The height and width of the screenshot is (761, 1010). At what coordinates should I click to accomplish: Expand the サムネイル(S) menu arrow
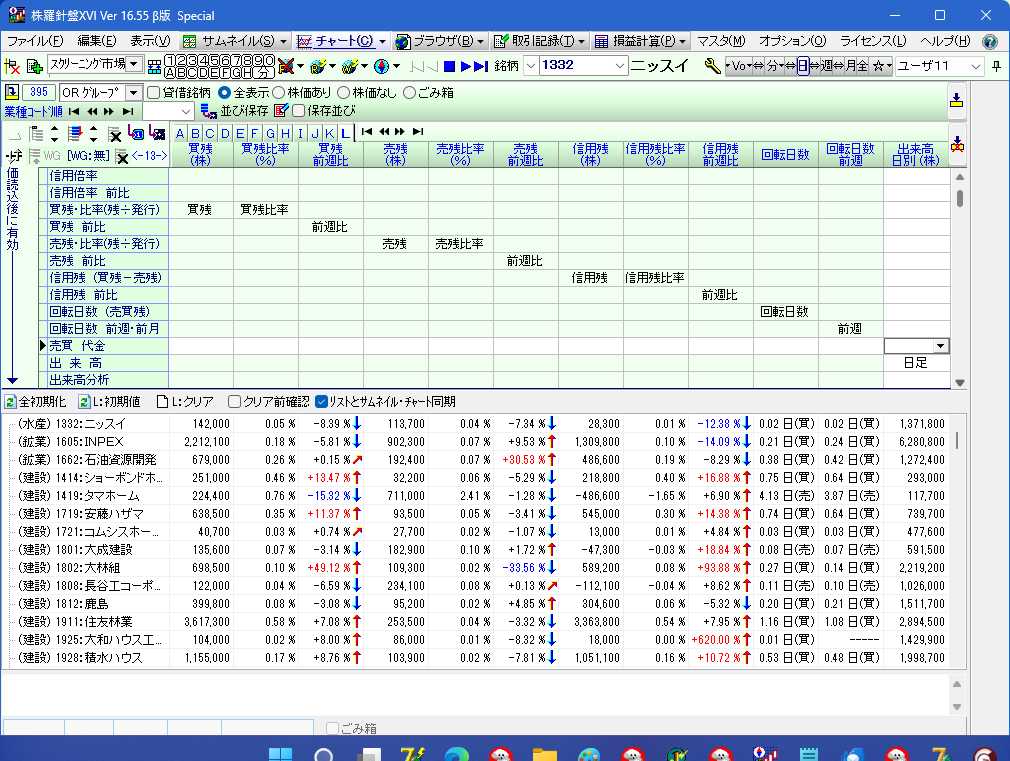[283, 41]
